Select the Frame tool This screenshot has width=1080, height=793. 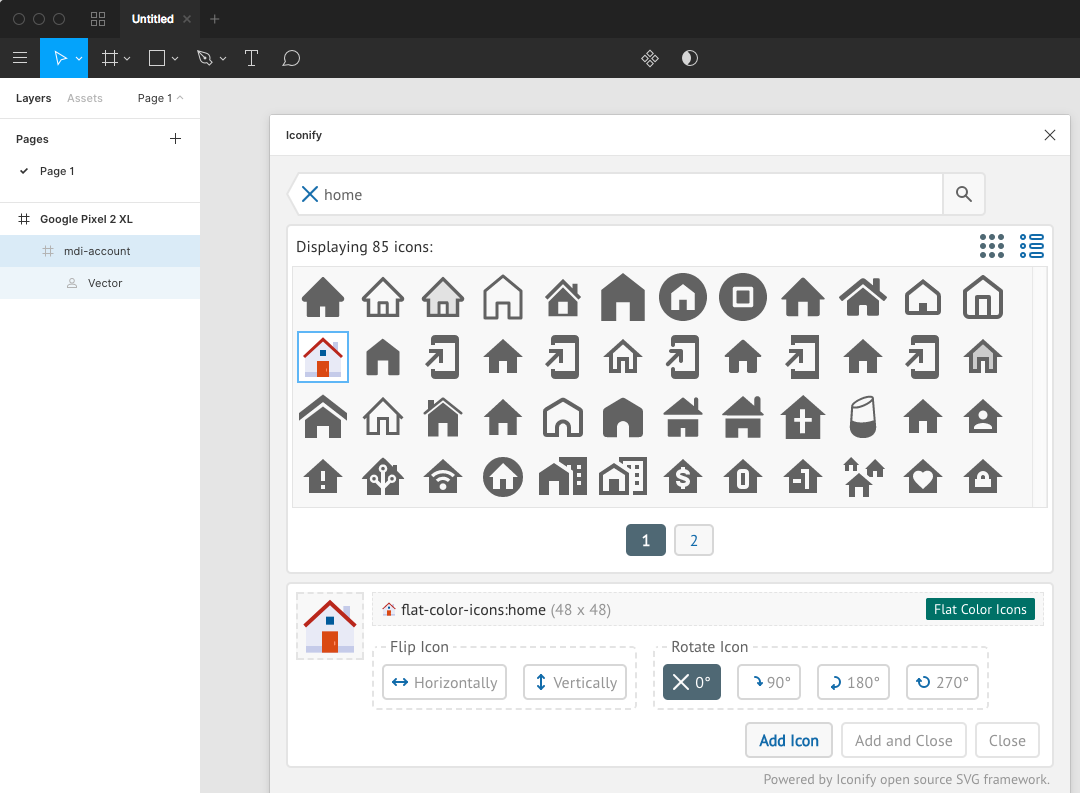tap(110, 58)
